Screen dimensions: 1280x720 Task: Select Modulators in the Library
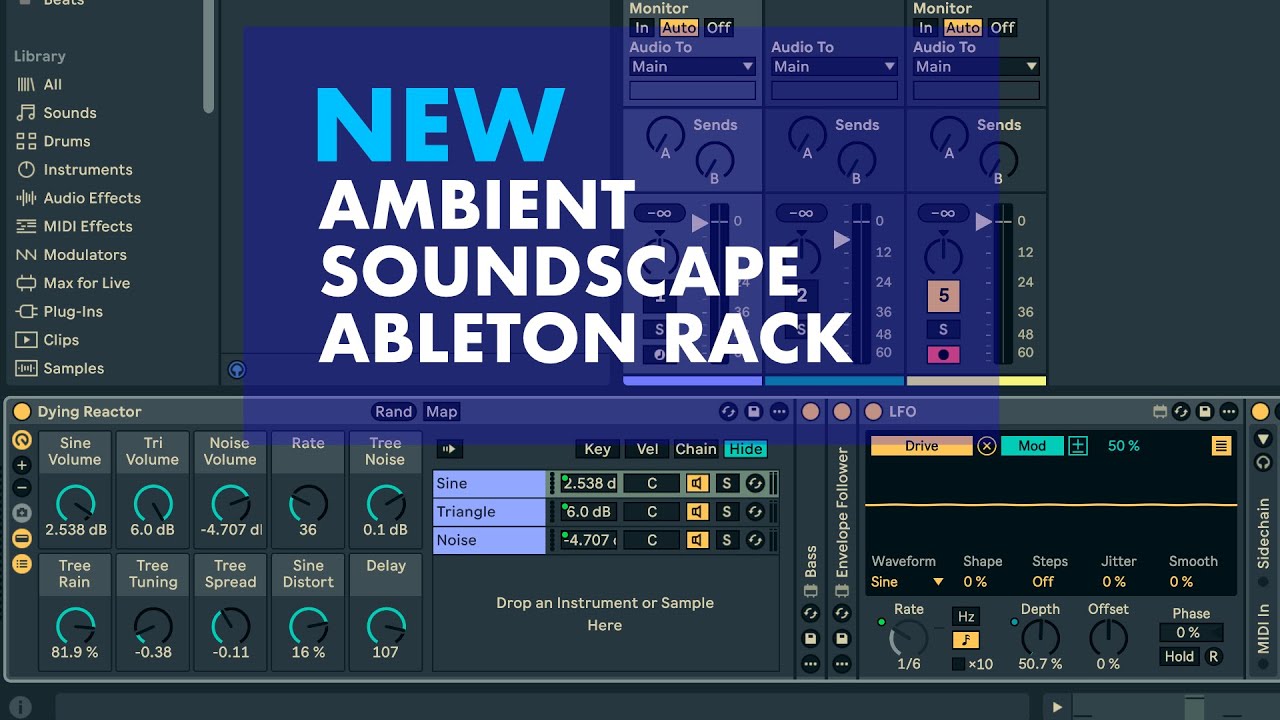click(x=85, y=255)
